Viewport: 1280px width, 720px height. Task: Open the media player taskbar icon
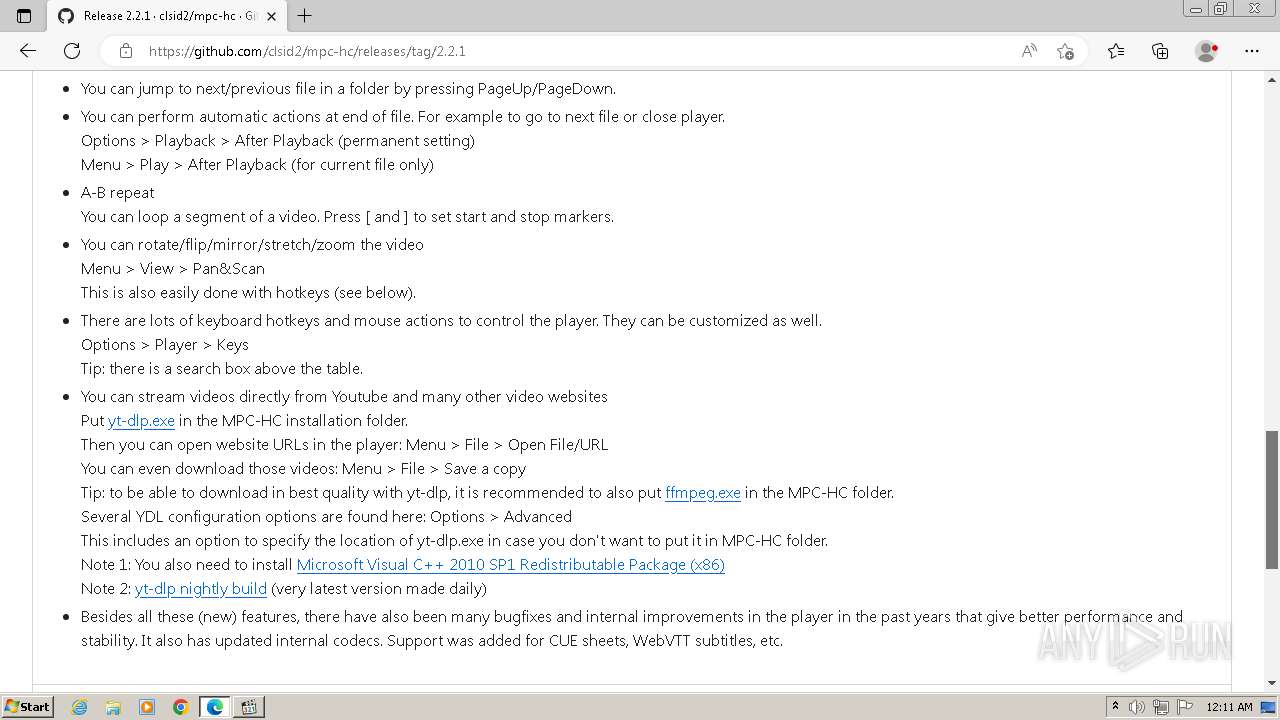pyautogui.click(x=147, y=707)
